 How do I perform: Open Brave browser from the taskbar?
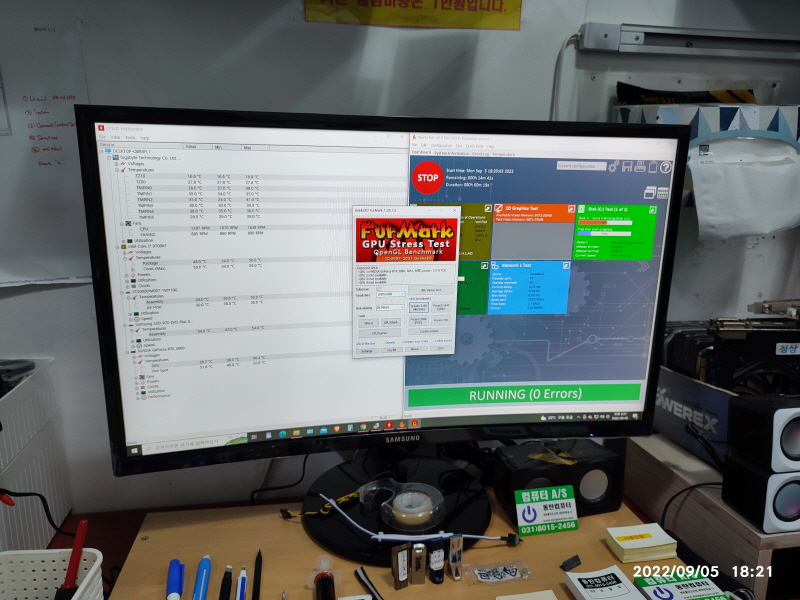click(337, 430)
